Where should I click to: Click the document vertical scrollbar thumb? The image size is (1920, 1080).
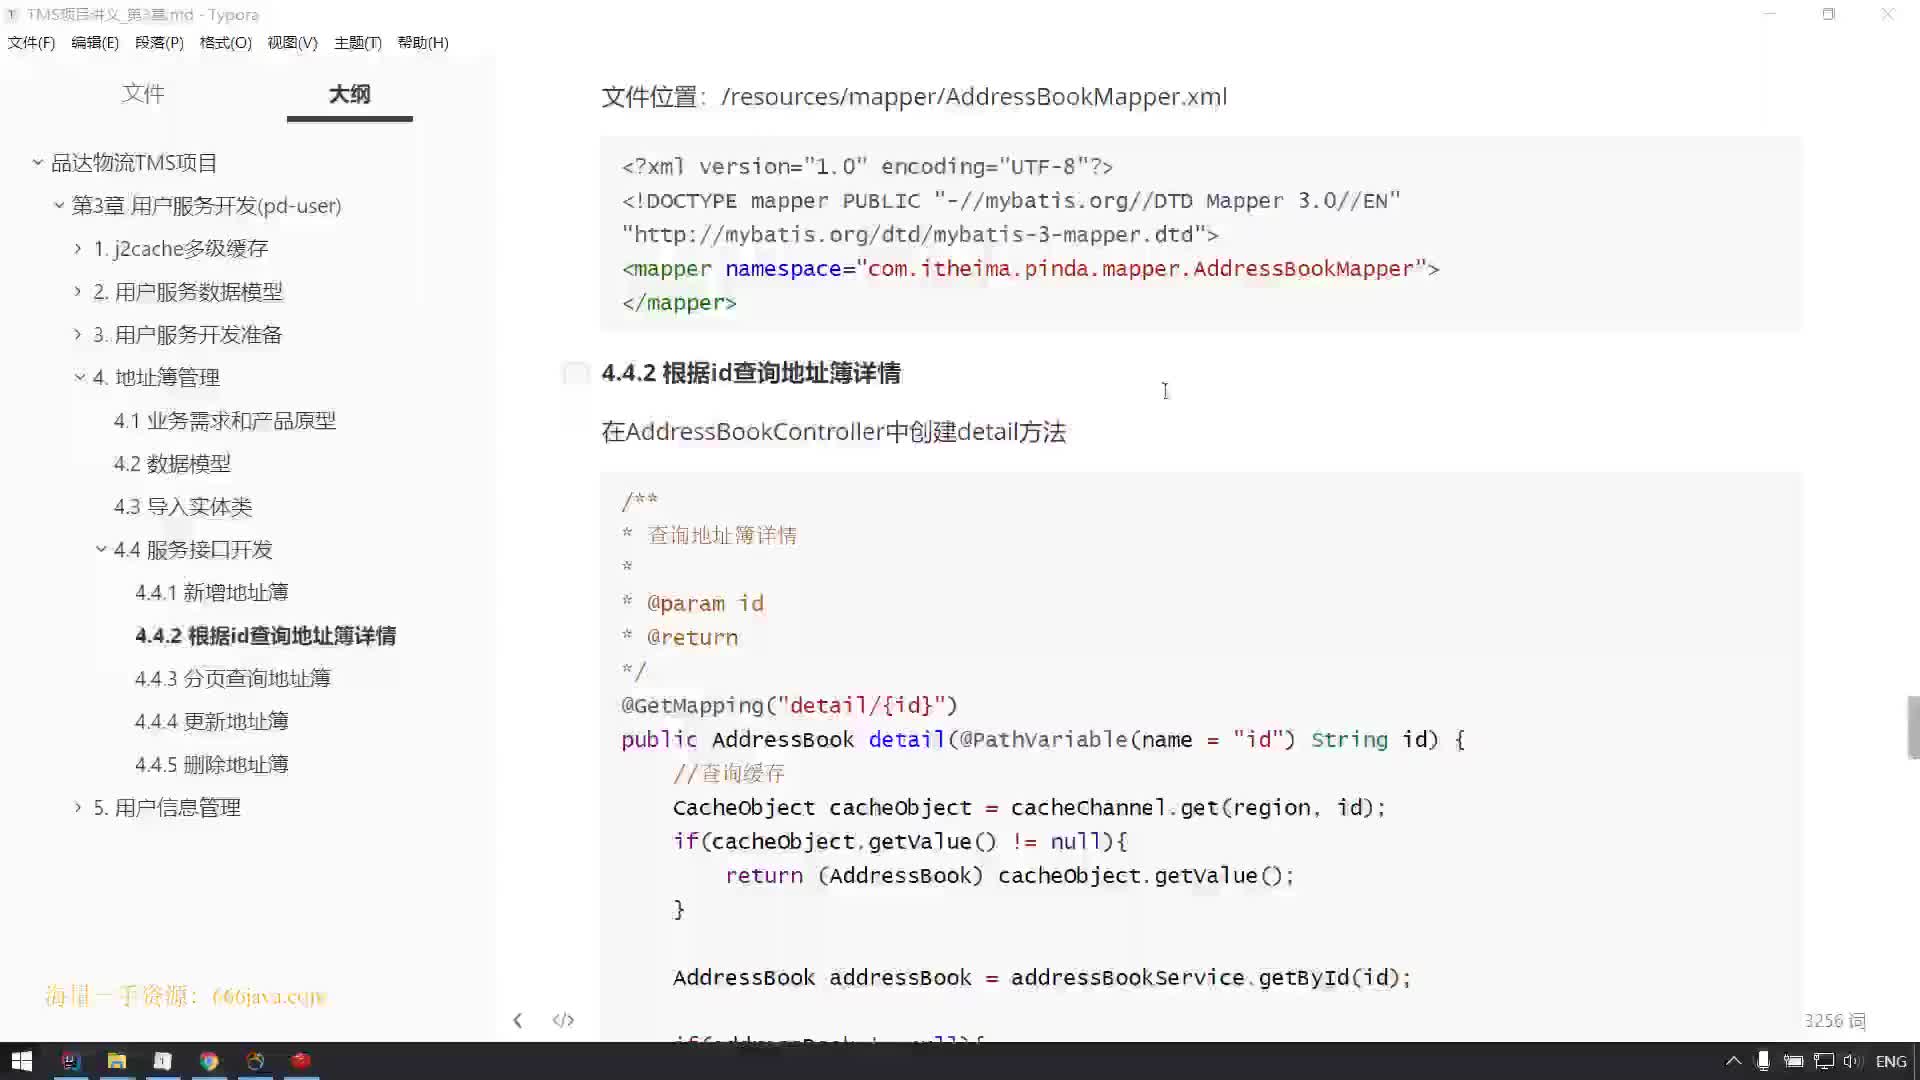point(1913,727)
